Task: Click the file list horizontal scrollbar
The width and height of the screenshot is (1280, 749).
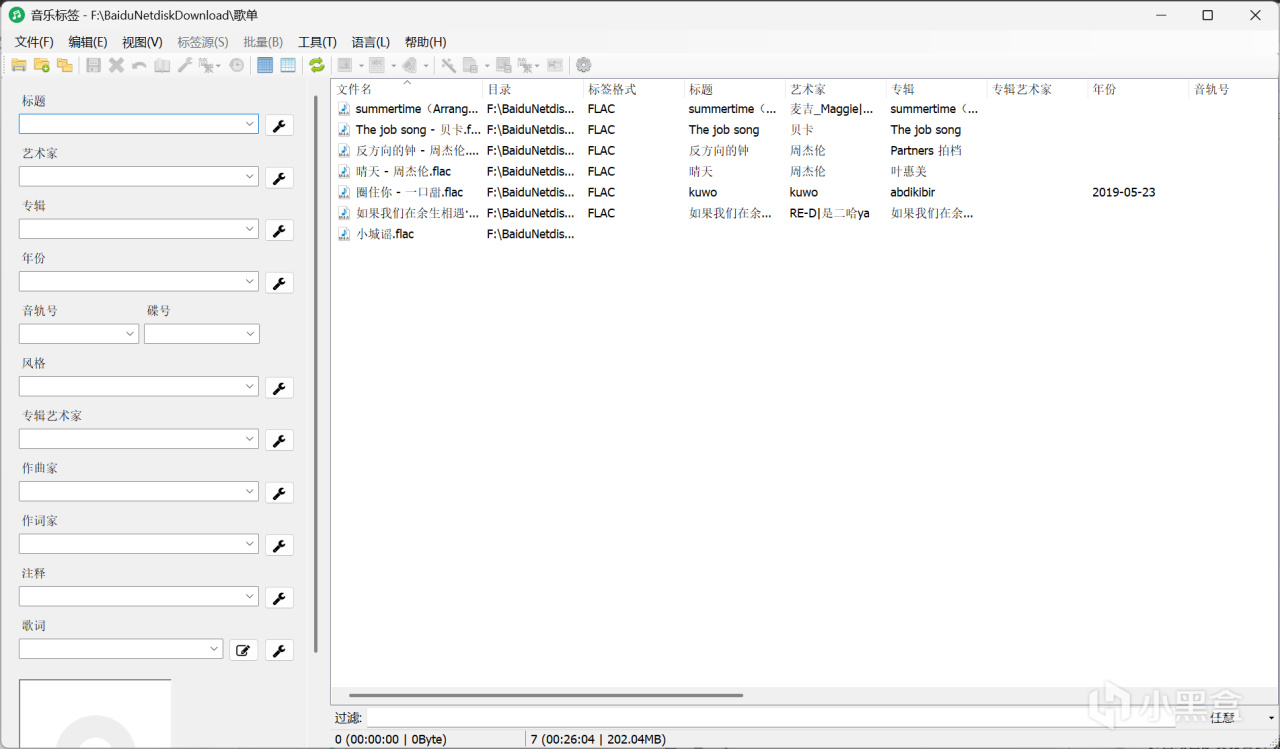Action: point(546,695)
